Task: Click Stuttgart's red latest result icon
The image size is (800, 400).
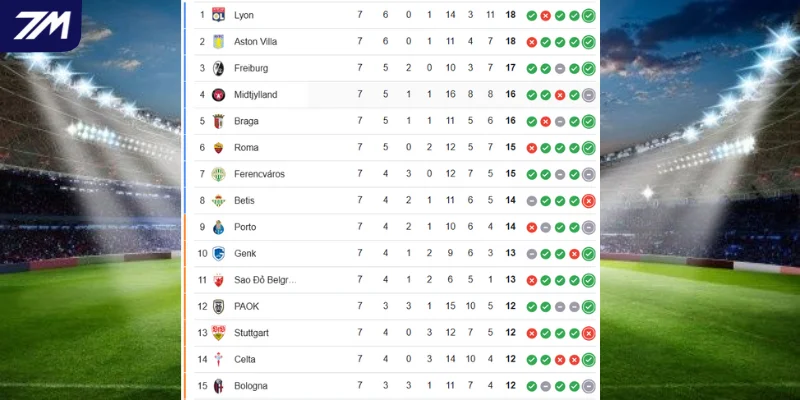Action: (589, 333)
